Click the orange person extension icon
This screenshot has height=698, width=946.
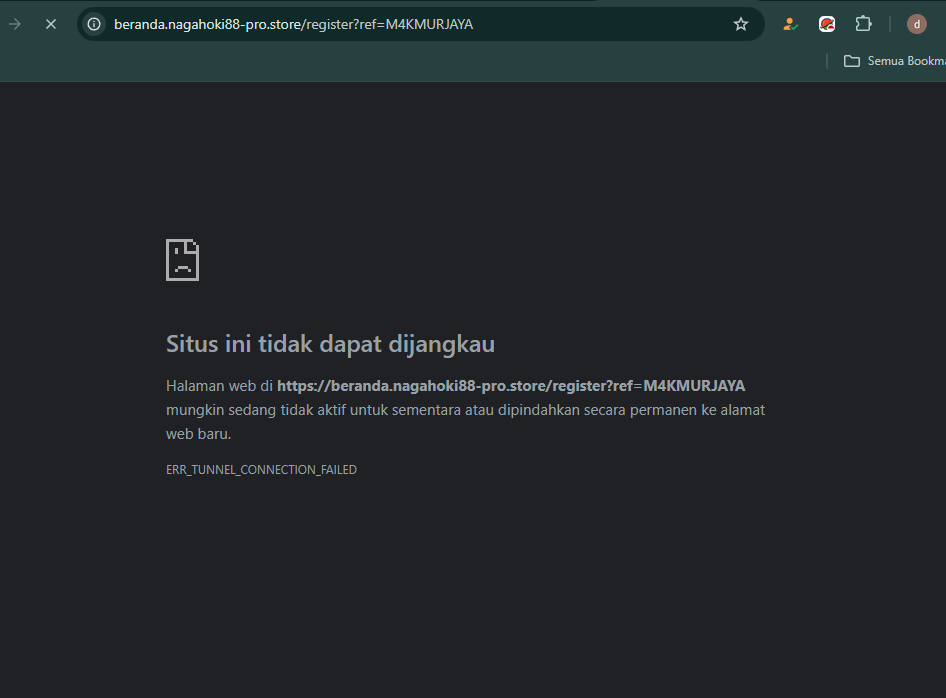coord(790,24)
